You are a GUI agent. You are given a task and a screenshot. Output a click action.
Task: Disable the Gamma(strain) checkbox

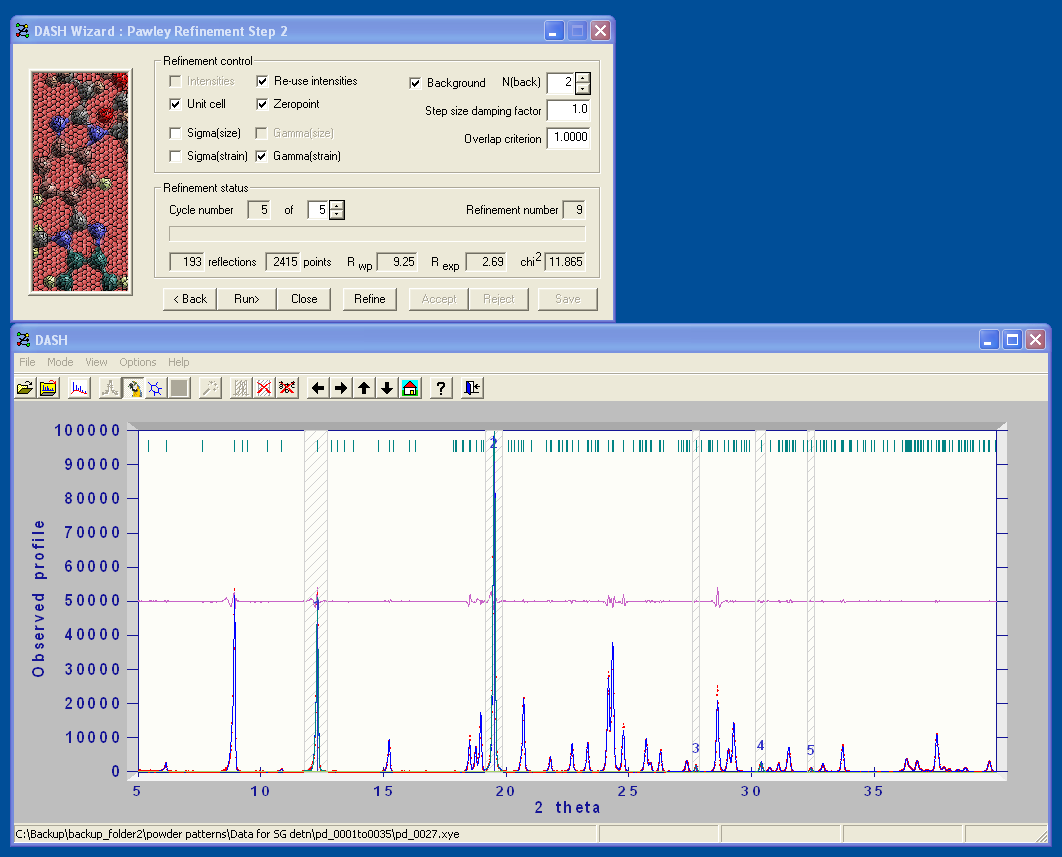261,156
